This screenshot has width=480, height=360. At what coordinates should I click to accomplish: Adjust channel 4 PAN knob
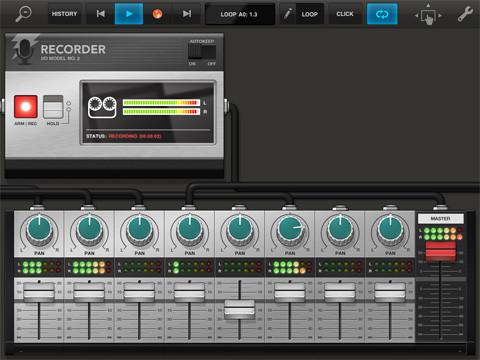tap(190, 231)
